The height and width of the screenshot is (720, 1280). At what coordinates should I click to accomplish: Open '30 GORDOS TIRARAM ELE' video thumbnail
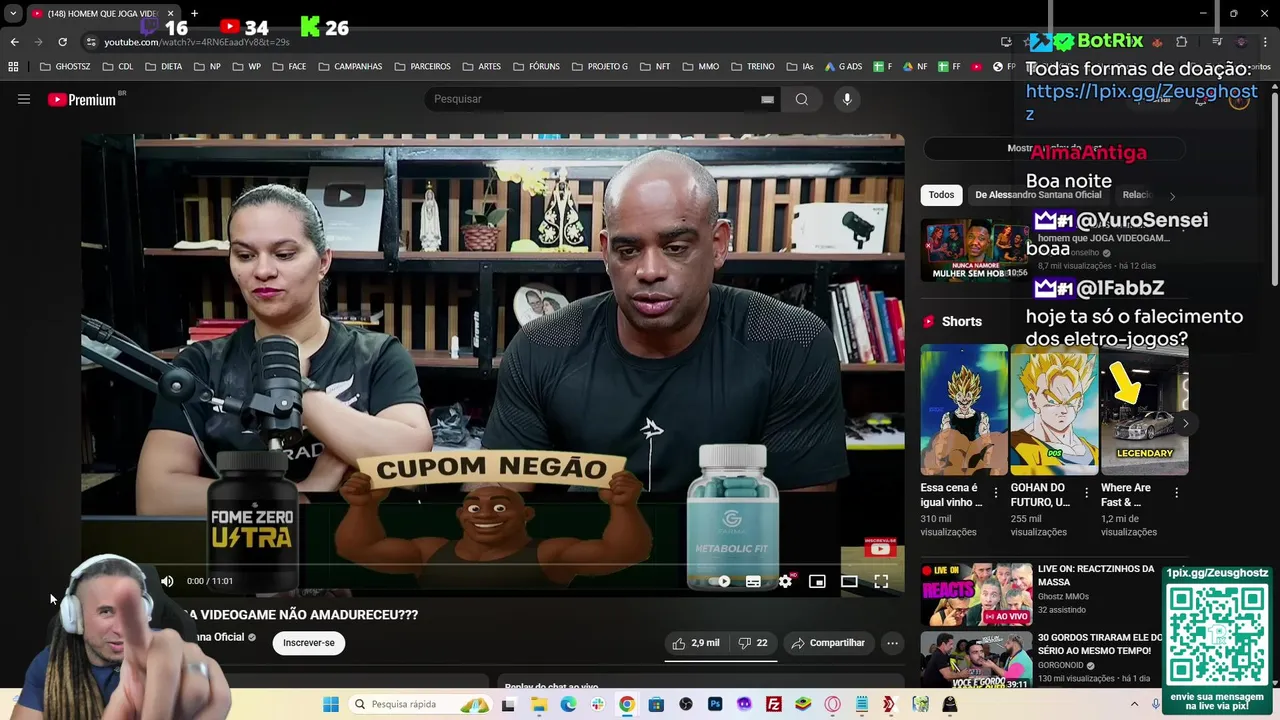[x=976, y=660]
